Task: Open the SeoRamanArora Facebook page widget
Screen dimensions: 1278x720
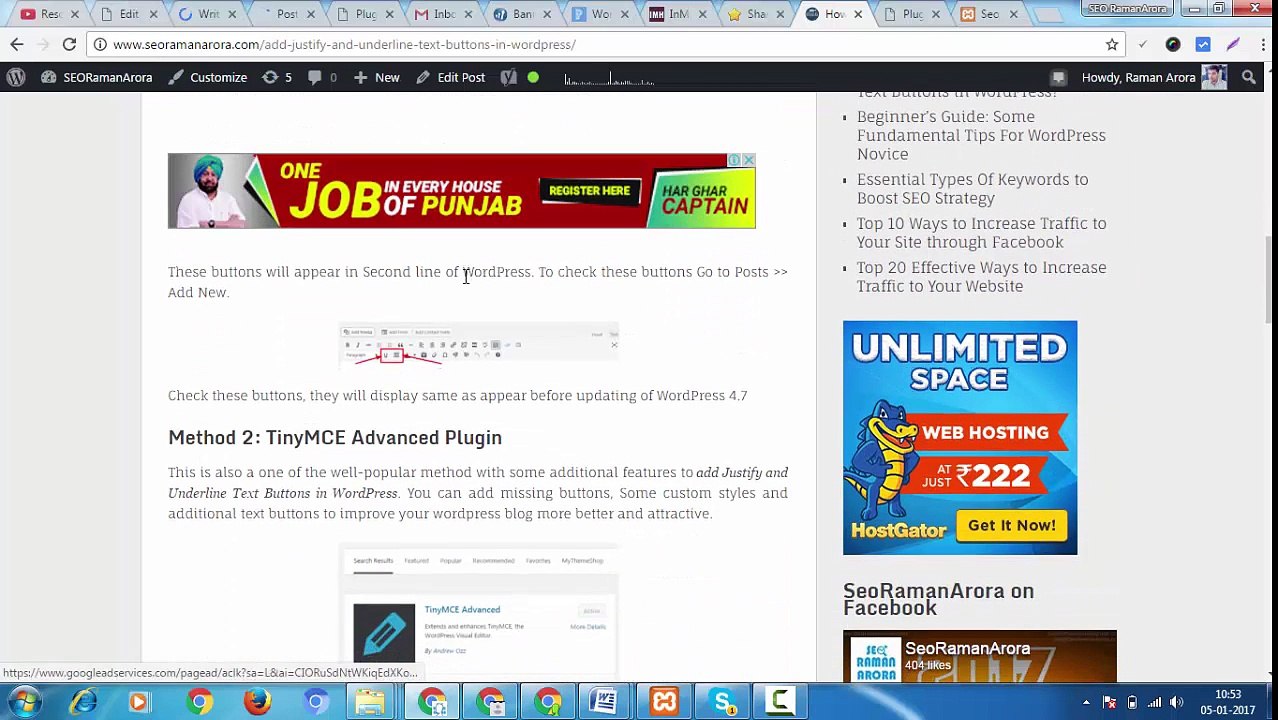Action: click(x=979, y=656)
